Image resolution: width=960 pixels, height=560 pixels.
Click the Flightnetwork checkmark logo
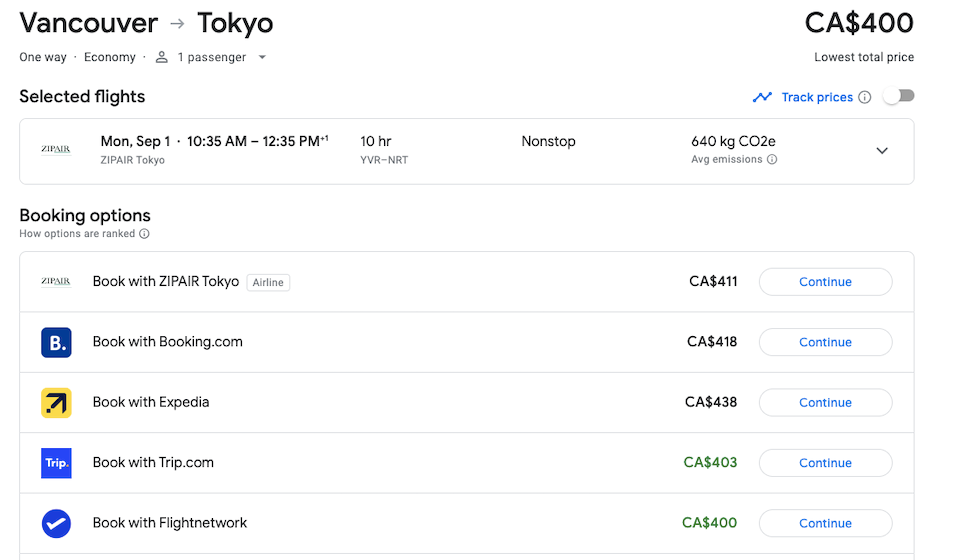pyautogui.click(x=56, y=523)
